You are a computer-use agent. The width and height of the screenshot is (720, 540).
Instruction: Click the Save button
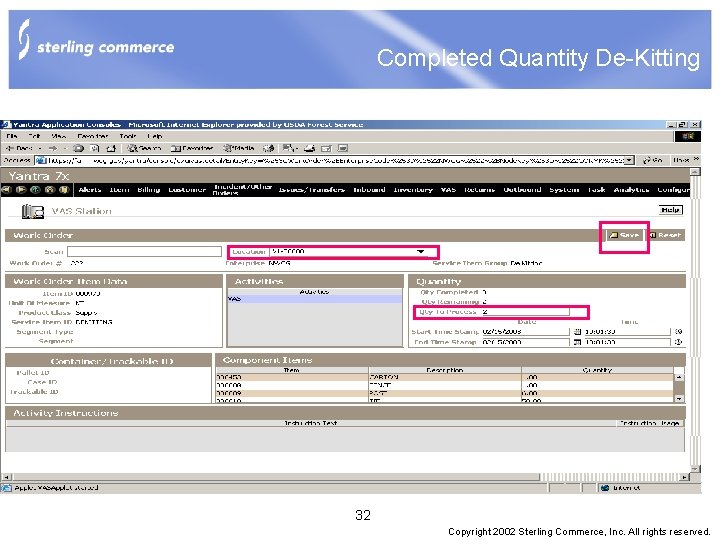click(624, 235)
